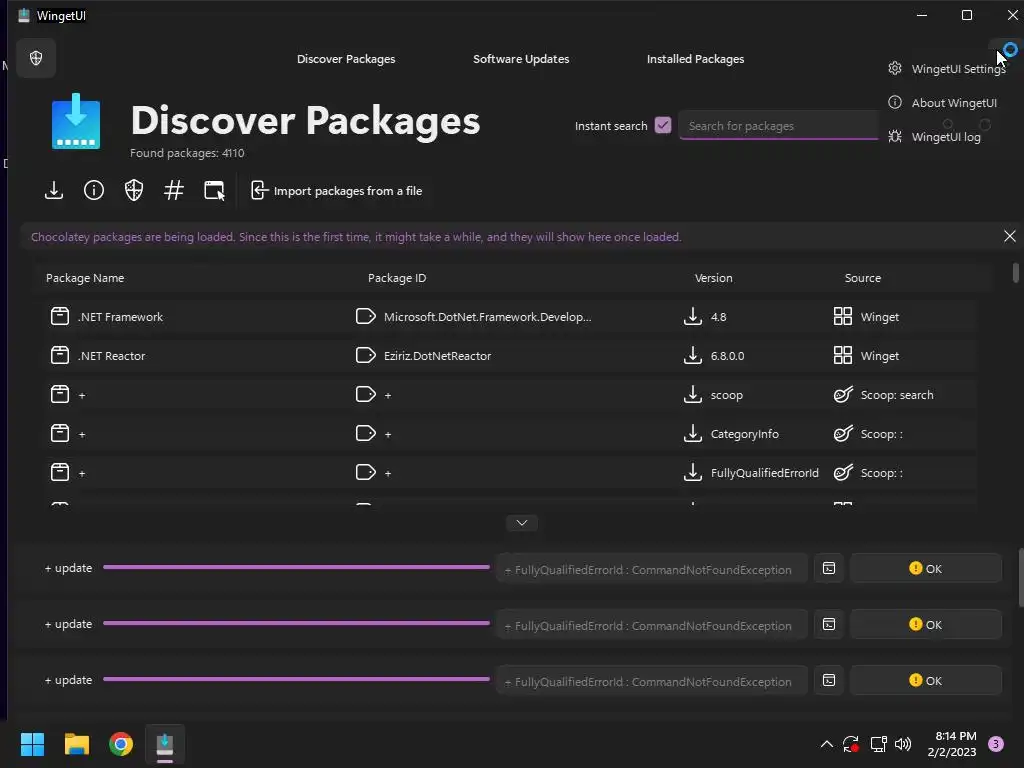Show package info with the circled i icon
The width and height of the screenshot is (1024, 768).
(93, 190)
